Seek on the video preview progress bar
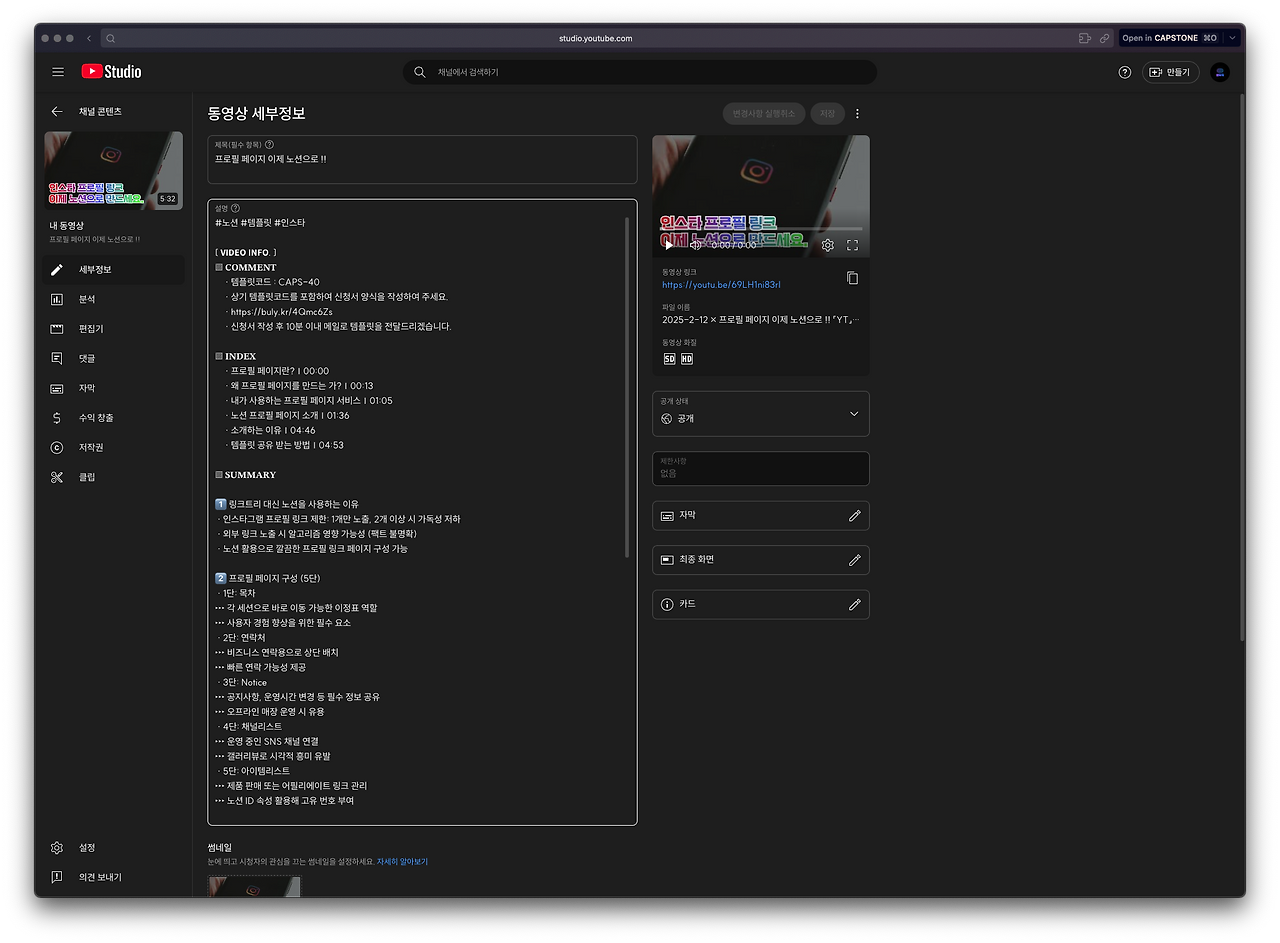 coord(760,230)
